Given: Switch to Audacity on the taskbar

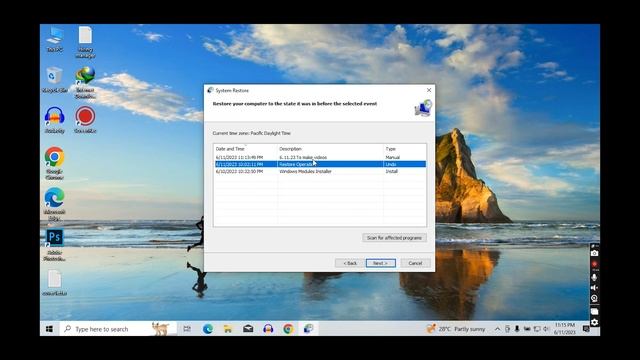Looking at the screenshot, I should [x=268, y=329].
